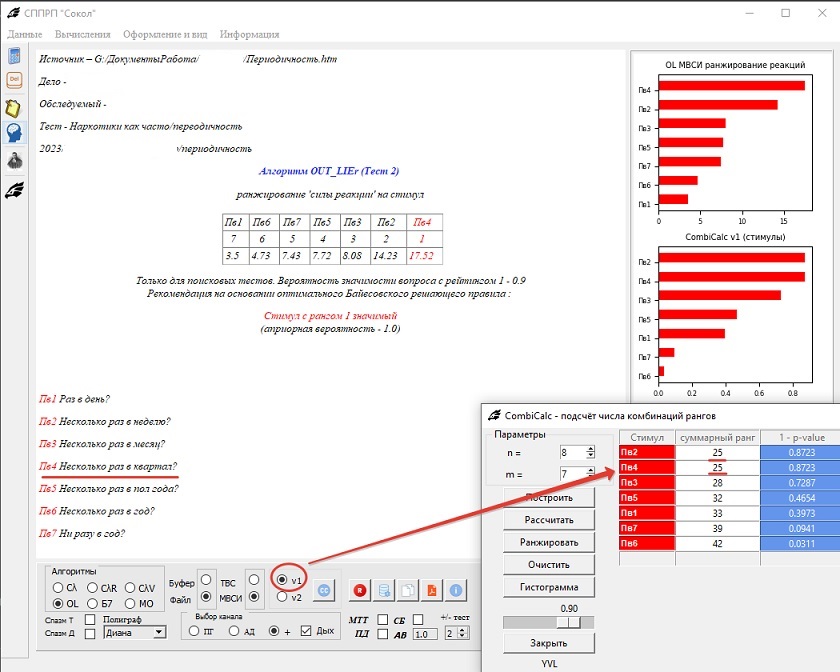Open the yellow notepad icon in the sidebar
Viewport: 840px width, 672px height.
tap(13, 108)
